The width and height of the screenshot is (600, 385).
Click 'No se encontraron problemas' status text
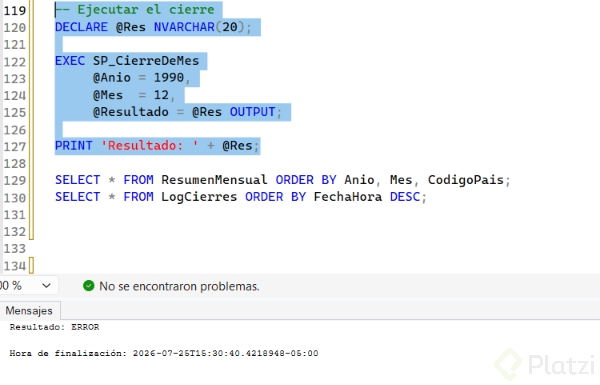pyautogui.click(x=179, y=286)
